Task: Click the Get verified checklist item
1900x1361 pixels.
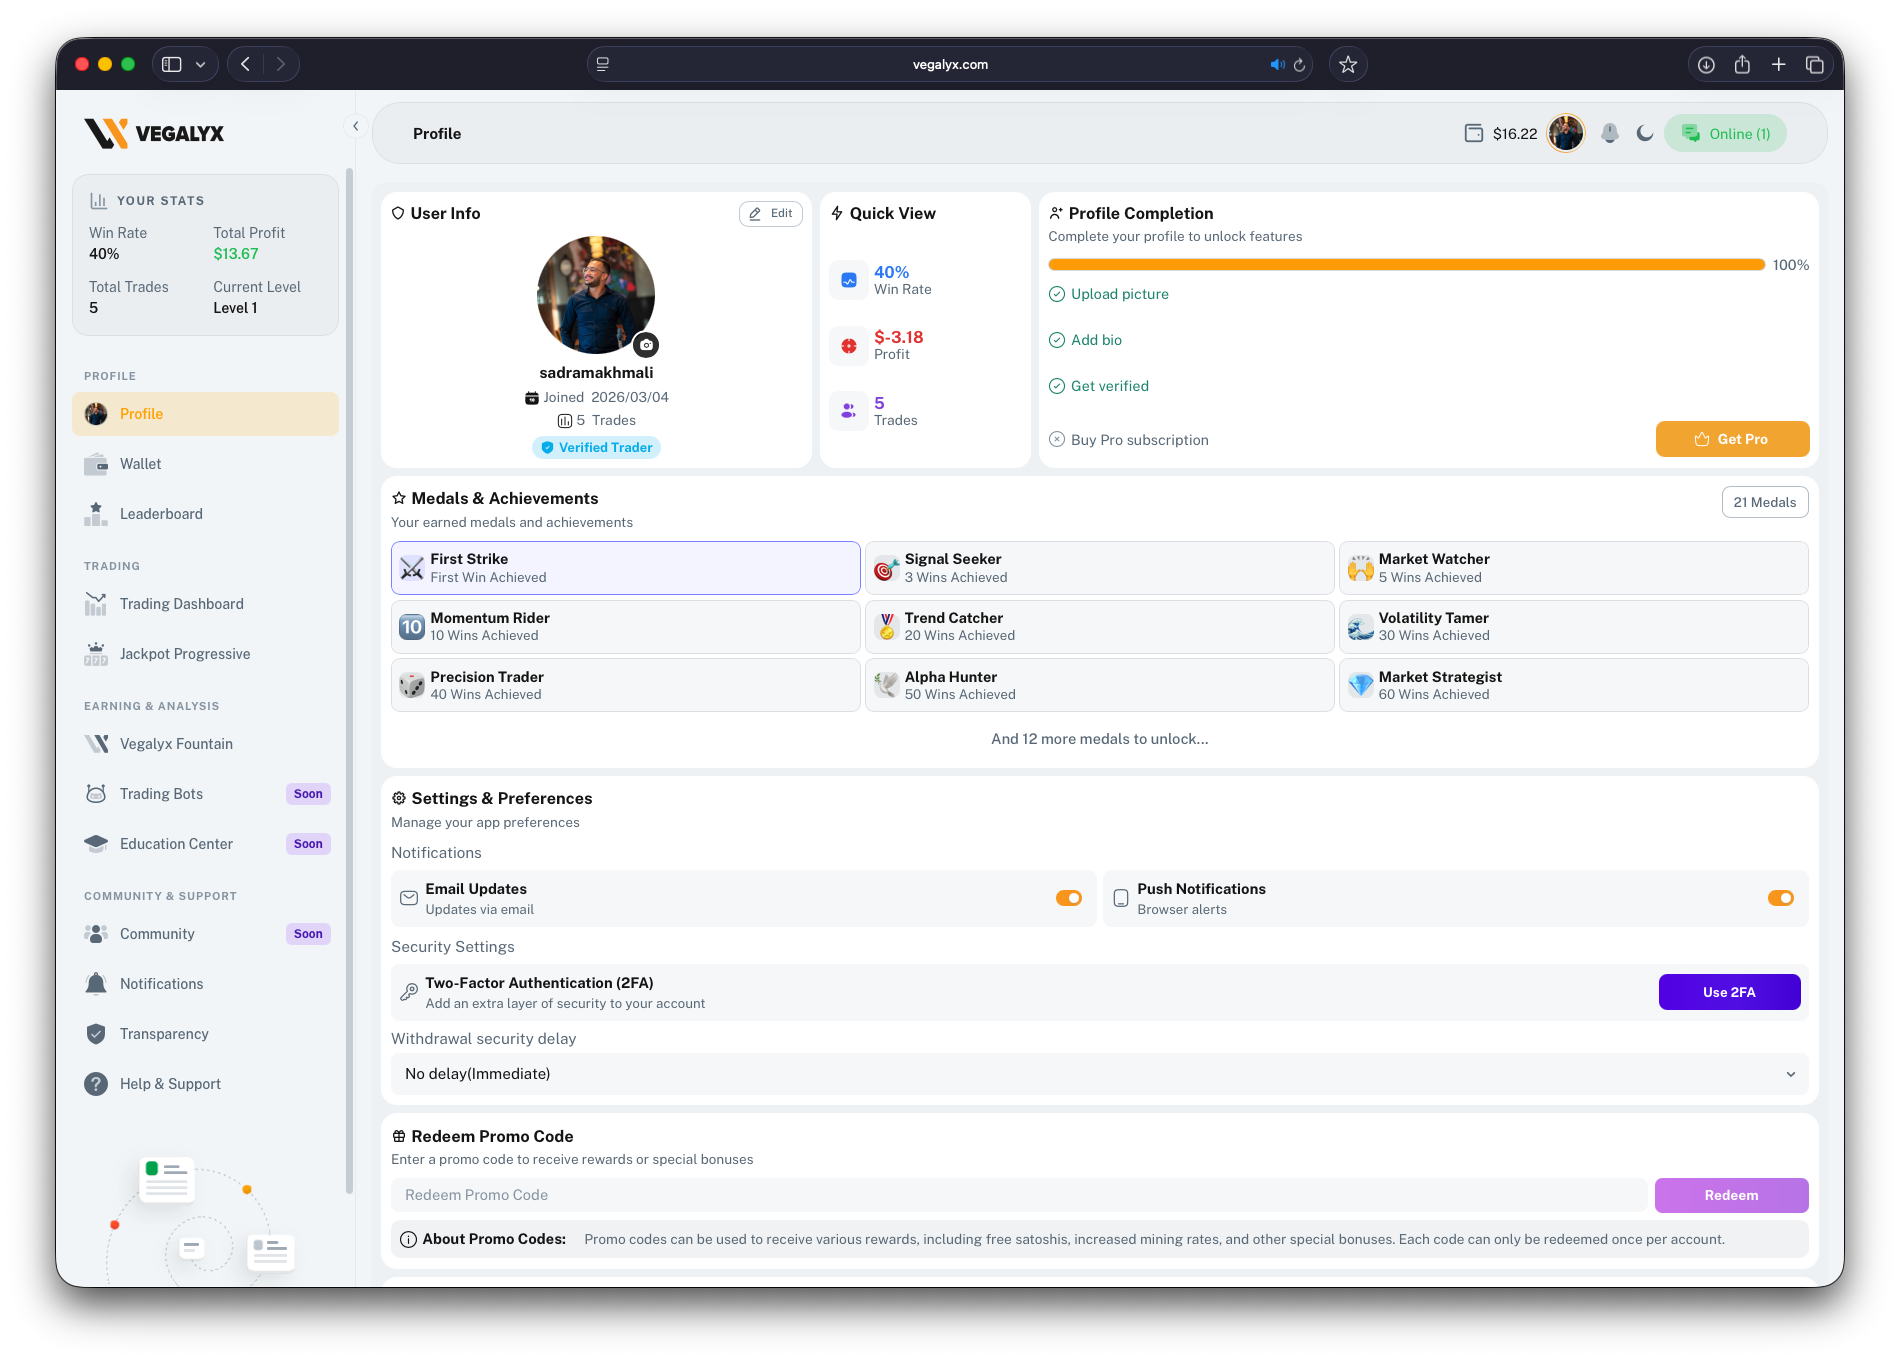Action: coord(1099,386)
